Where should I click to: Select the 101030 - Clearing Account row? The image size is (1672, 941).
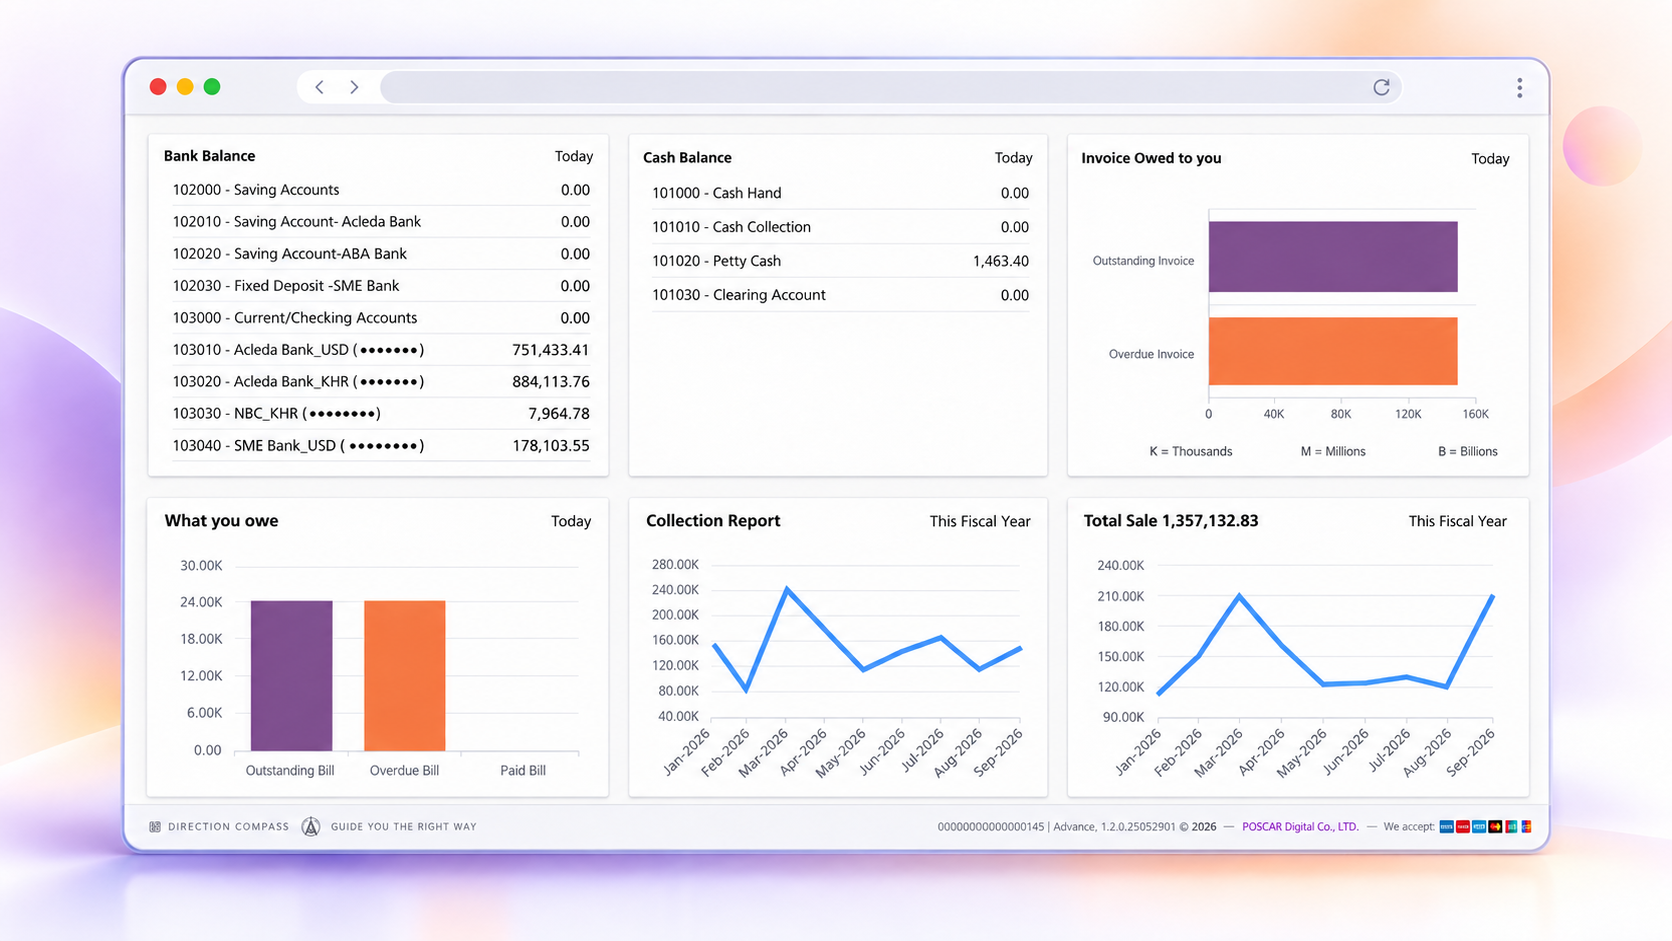pos(840,295)
